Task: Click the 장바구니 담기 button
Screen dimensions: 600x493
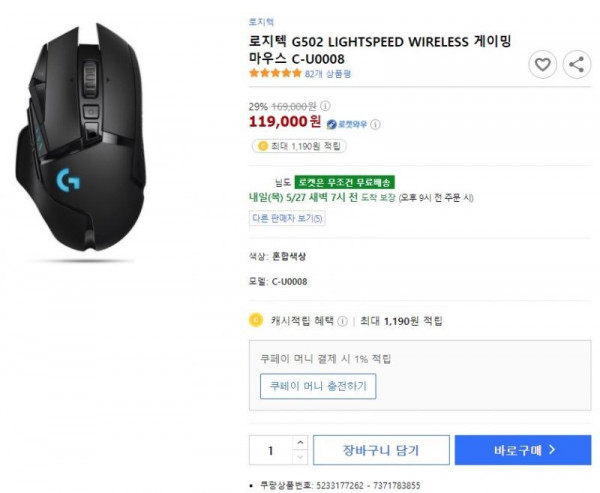Action: [x=381, y=450]
